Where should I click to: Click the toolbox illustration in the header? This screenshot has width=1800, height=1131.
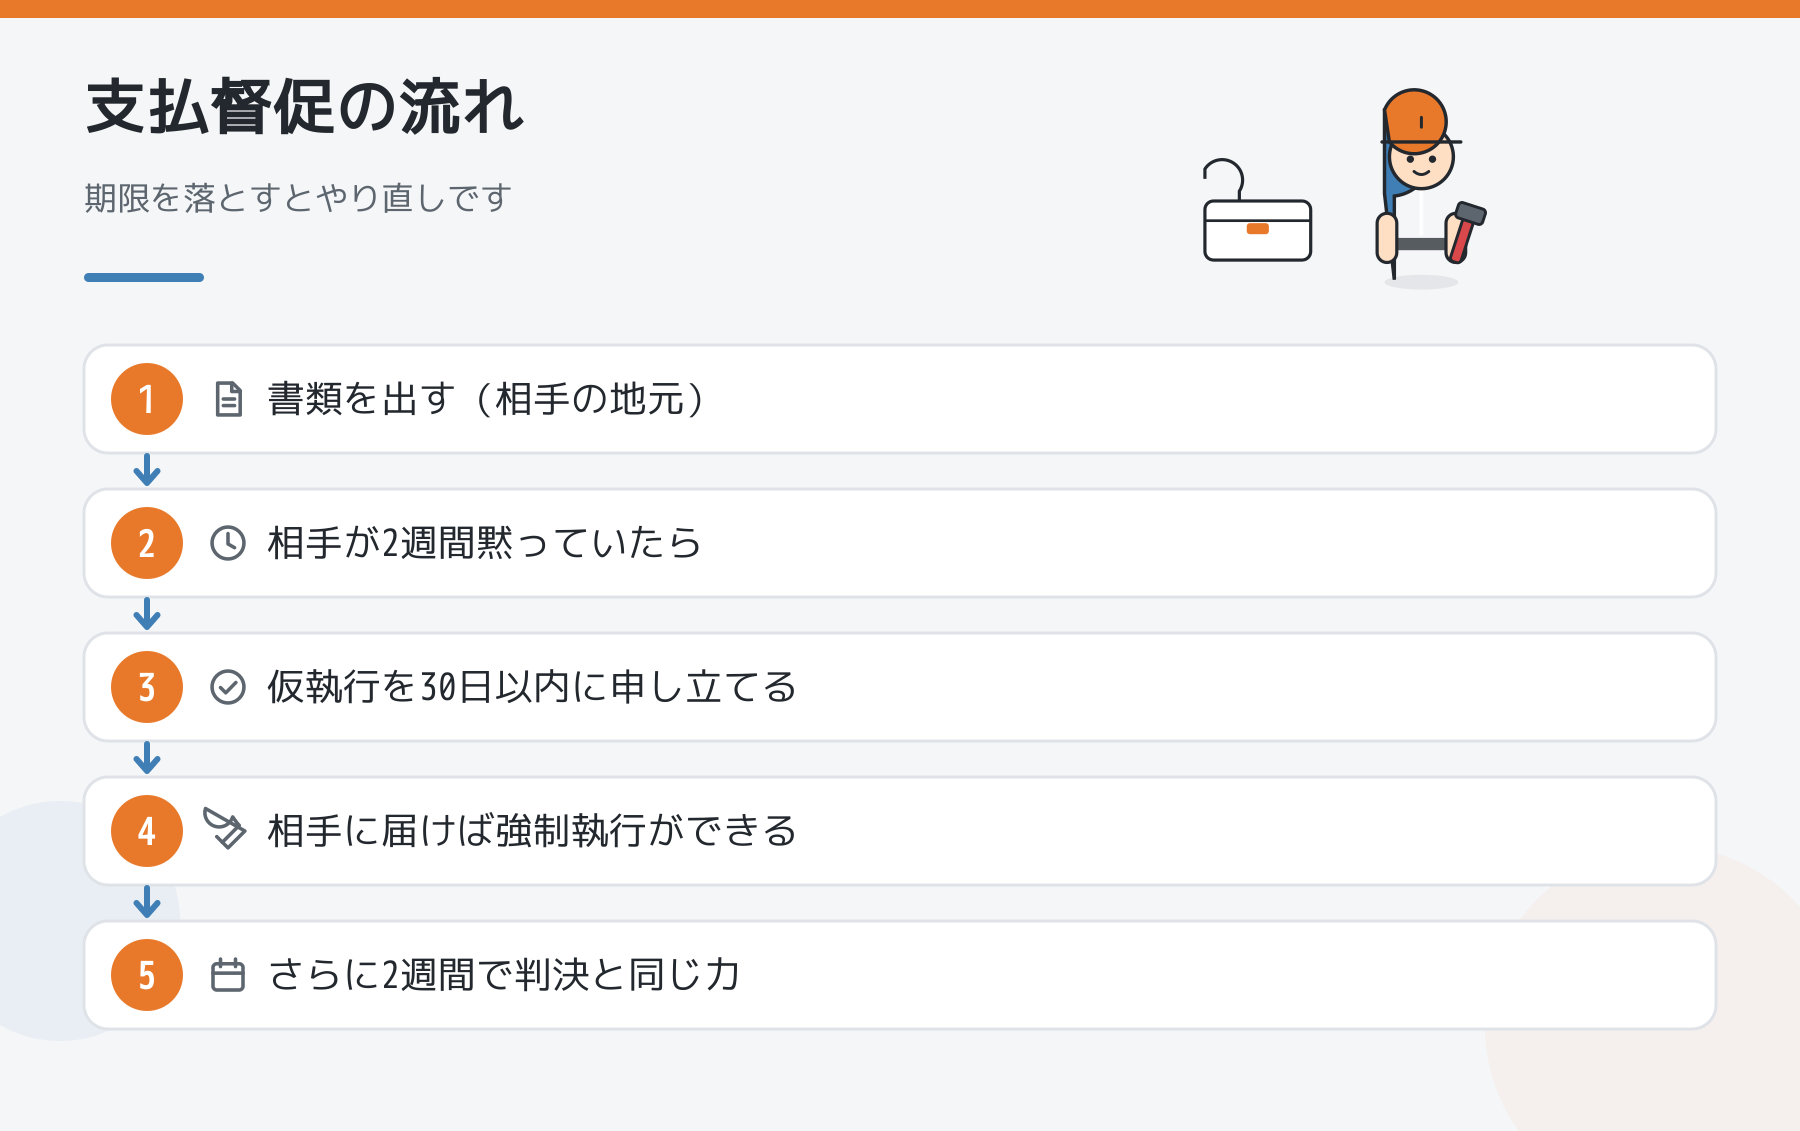click(x=1257, y=210)
